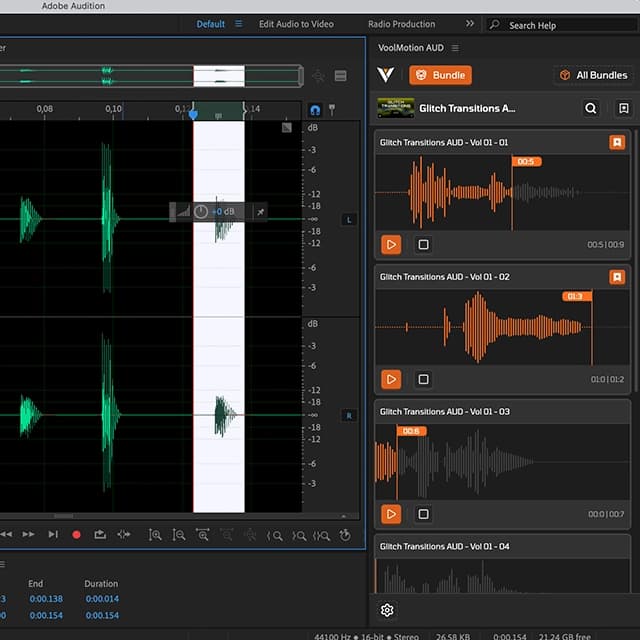Viewport: 640px width, 640px height.
Task: Switch to Edit Audio to Video workspace
Action: pyautogui.click(x=296, y=24)
